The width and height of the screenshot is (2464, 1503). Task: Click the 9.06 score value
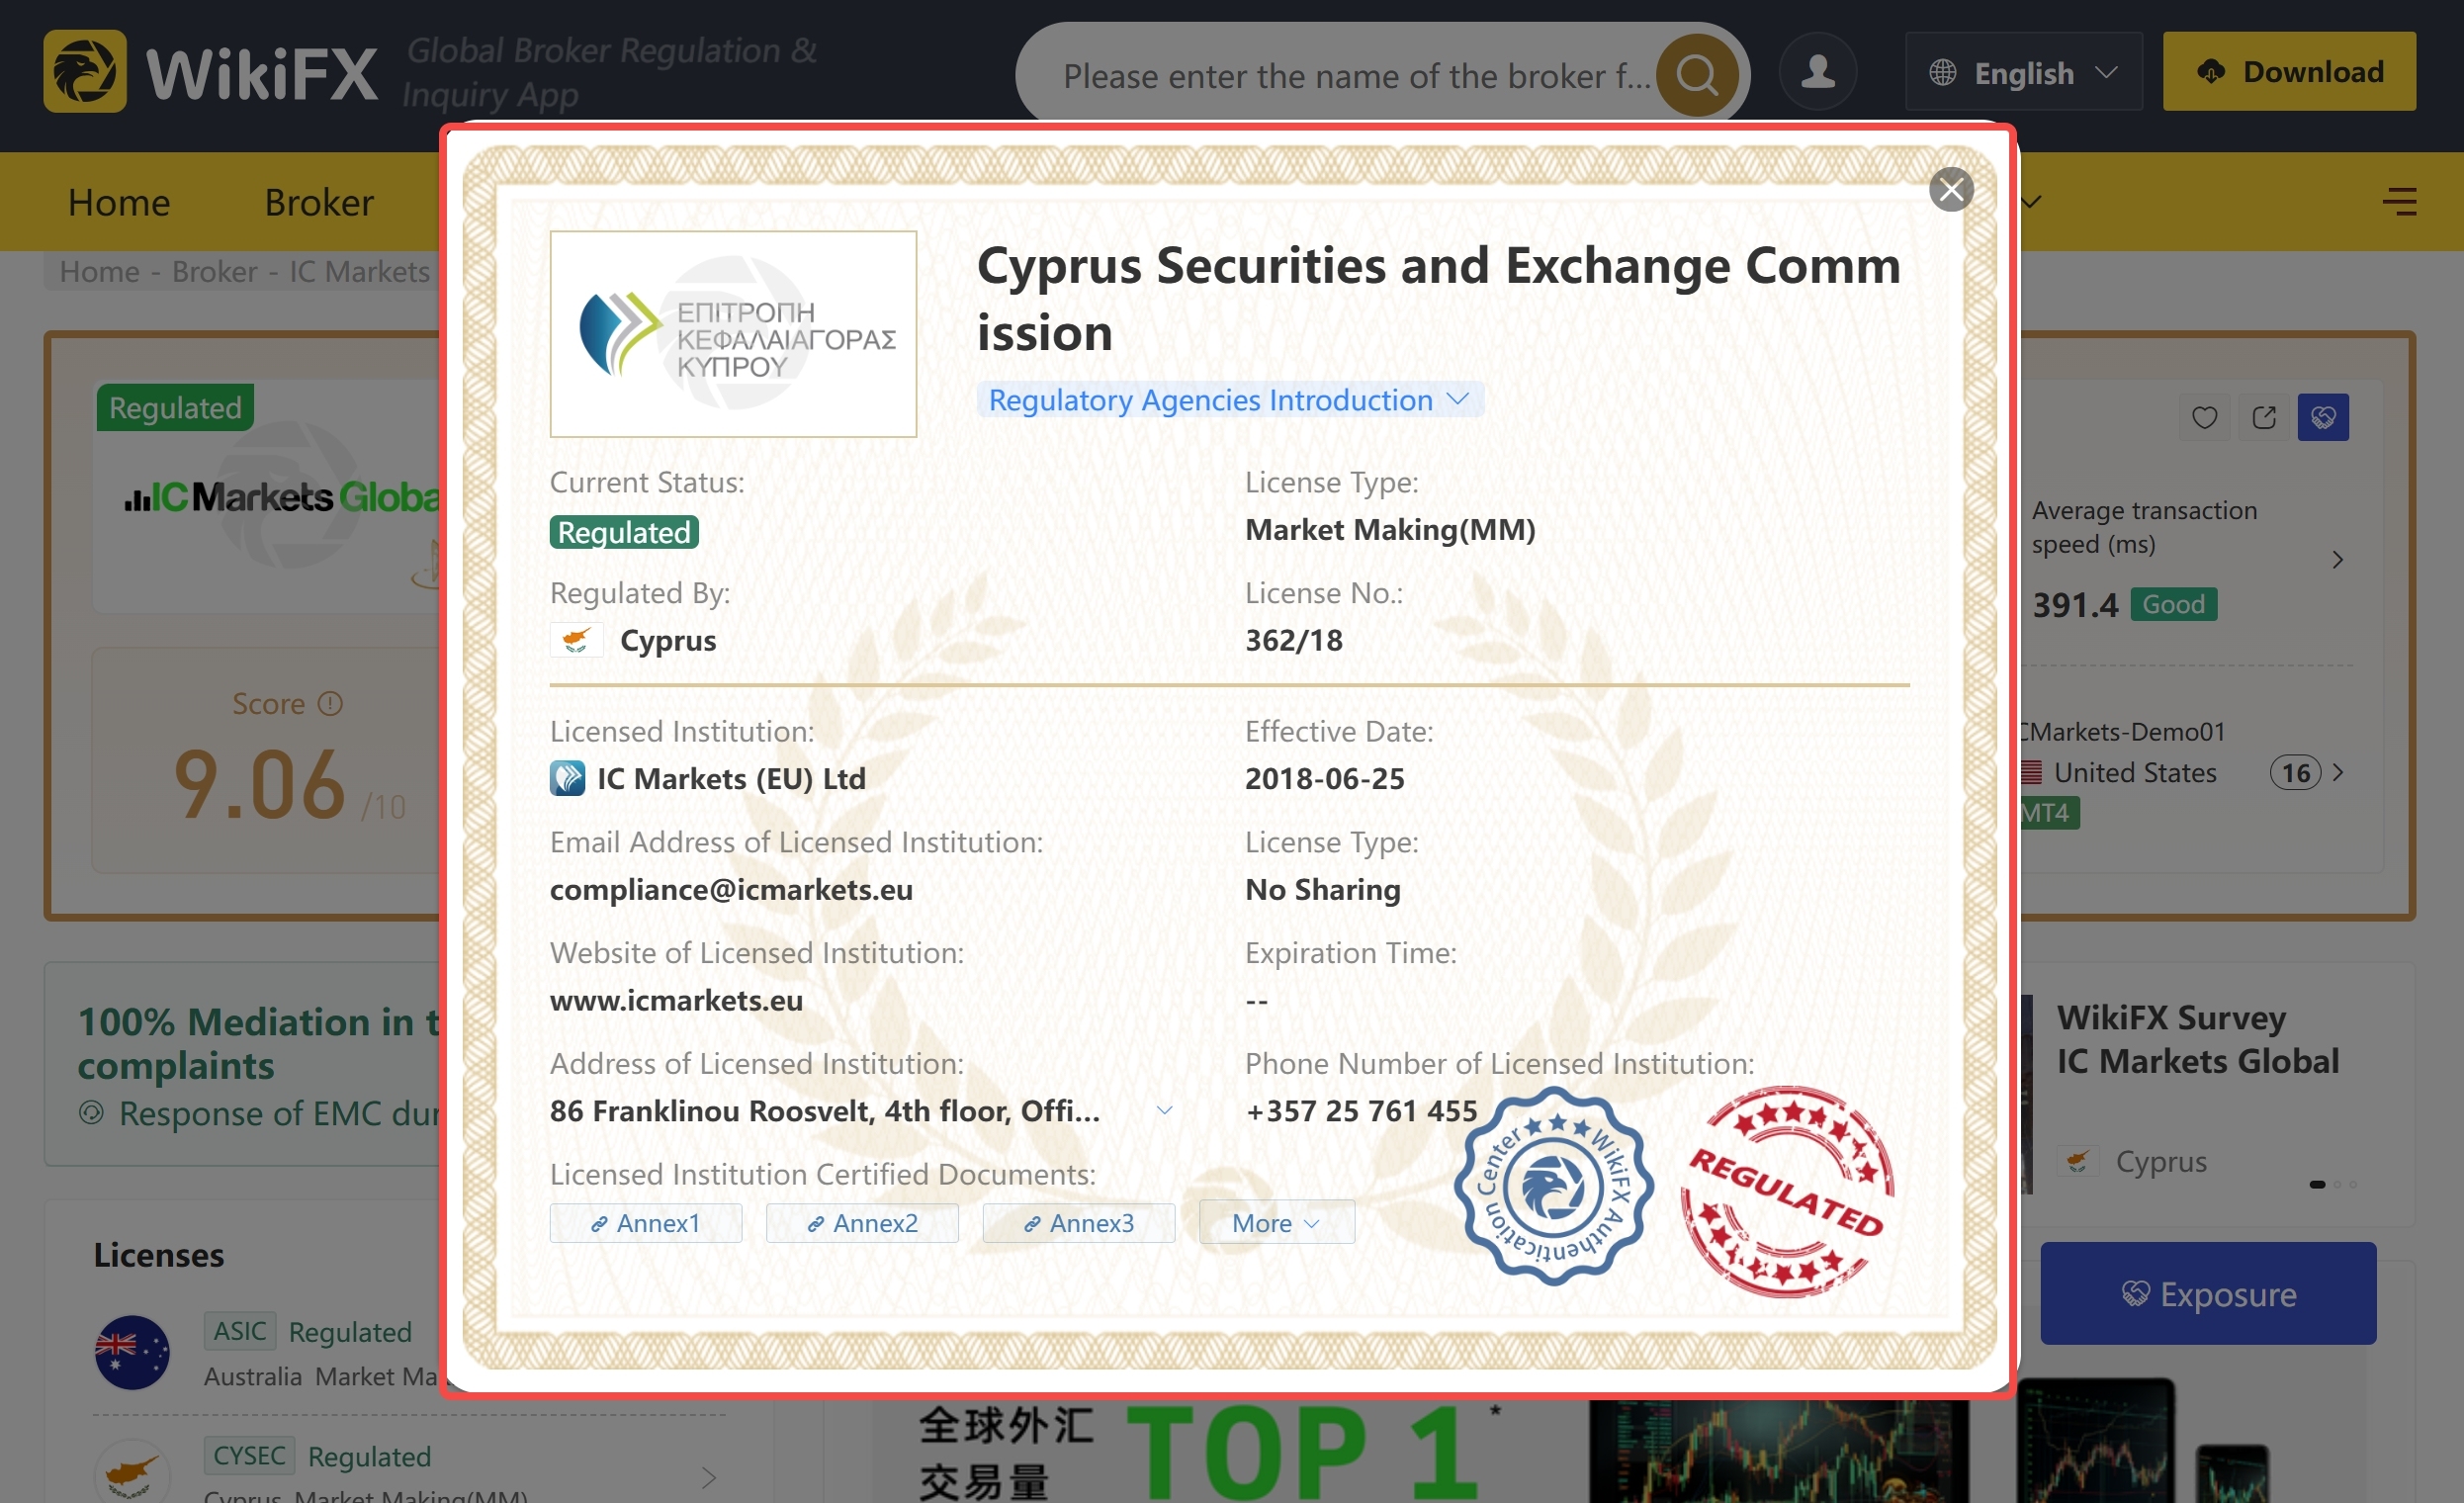point(260,785)
